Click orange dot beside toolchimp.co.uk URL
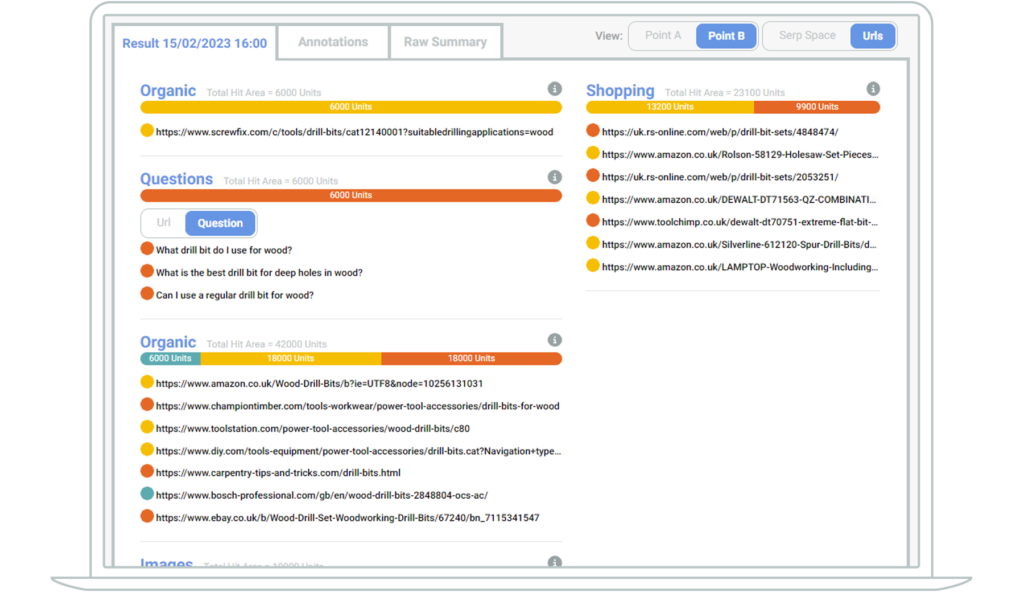The width and height of the screenshot is (1024, 592). click(593, 220)
